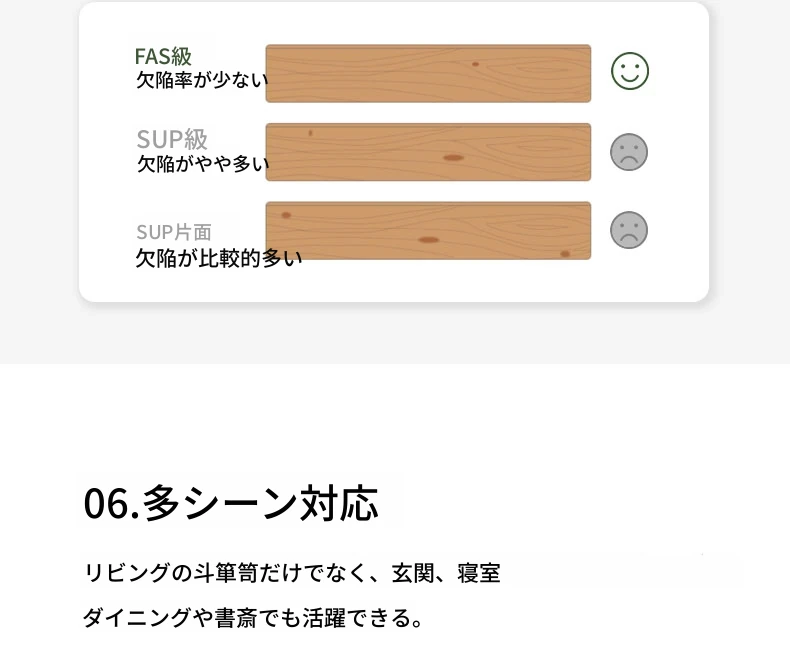The height and width of the screenshot is (646, 790).
Task: Click the line starting with ダイニングや書斎
Action: pos(252,618)
